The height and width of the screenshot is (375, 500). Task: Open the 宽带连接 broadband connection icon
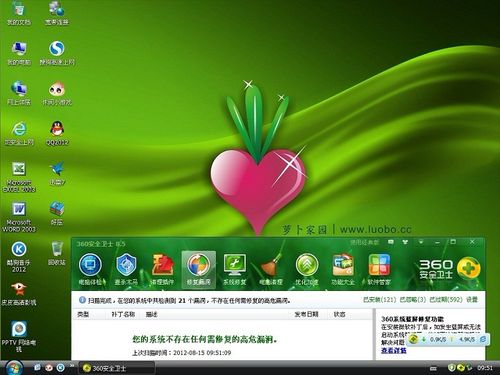(x=57, y=13)
